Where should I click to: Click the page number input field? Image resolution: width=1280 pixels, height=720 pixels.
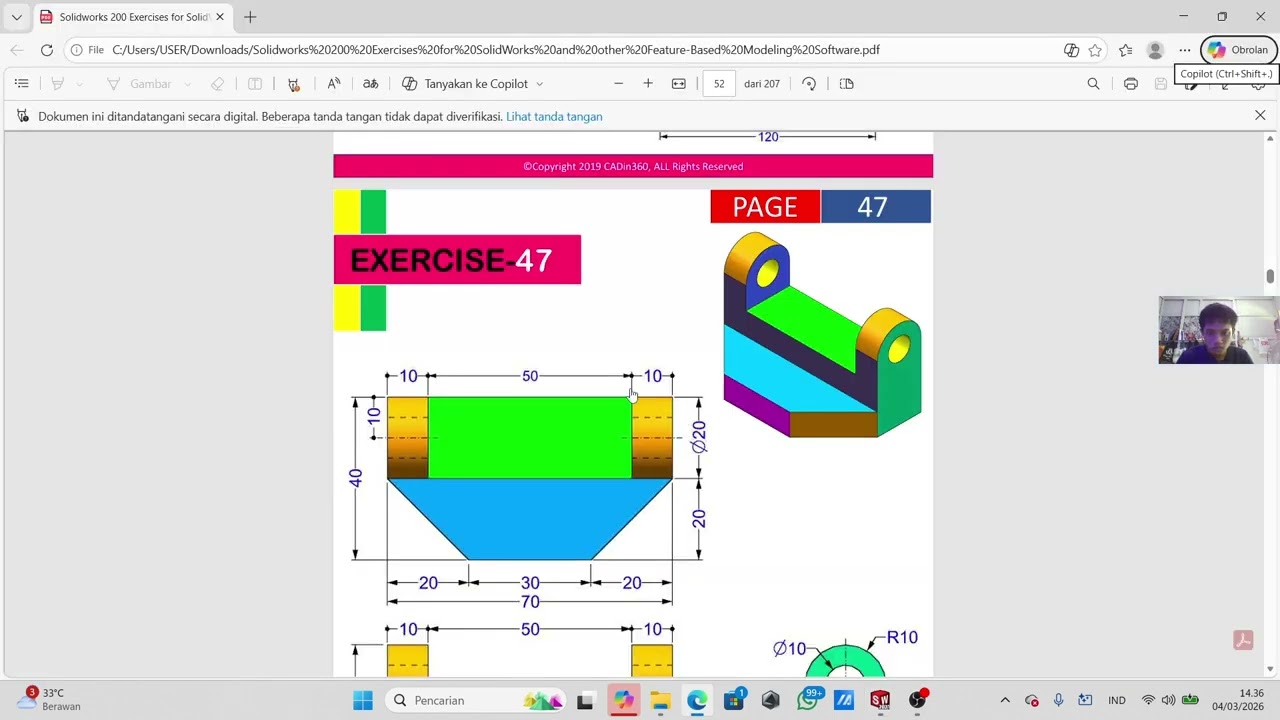[719, 84]
